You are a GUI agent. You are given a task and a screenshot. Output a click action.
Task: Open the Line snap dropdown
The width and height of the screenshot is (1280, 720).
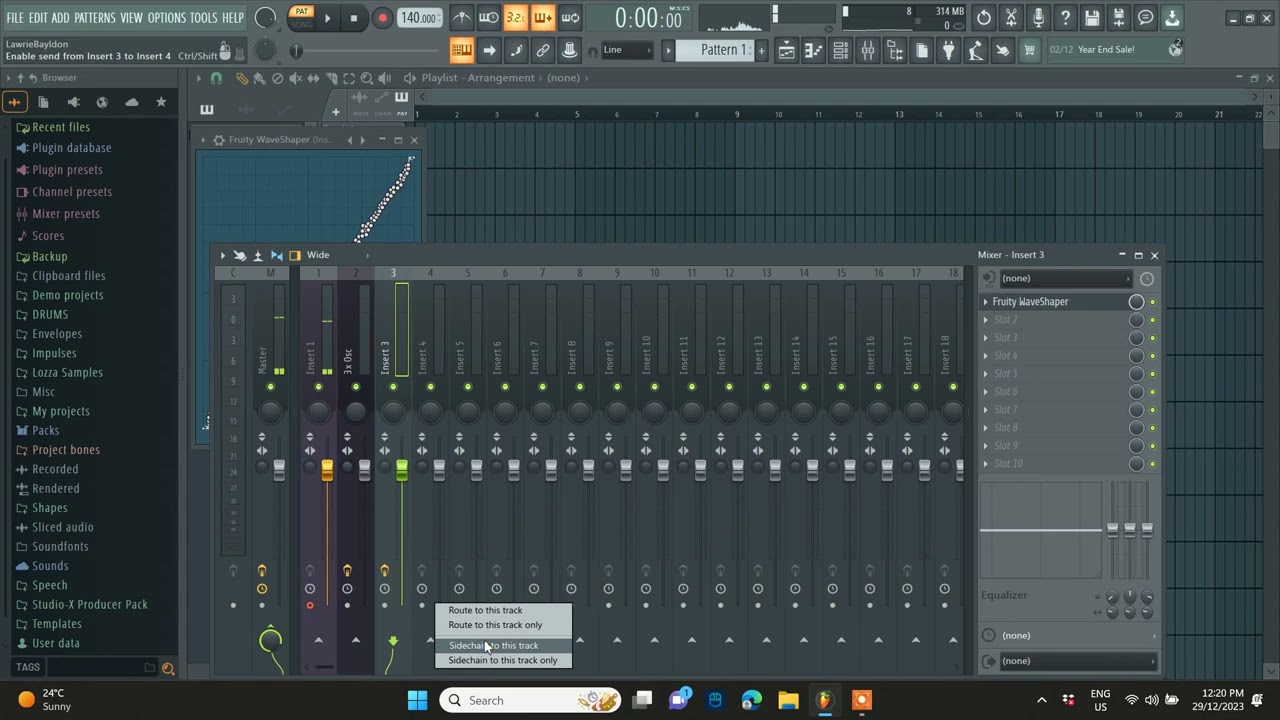(x=626, y=50)
